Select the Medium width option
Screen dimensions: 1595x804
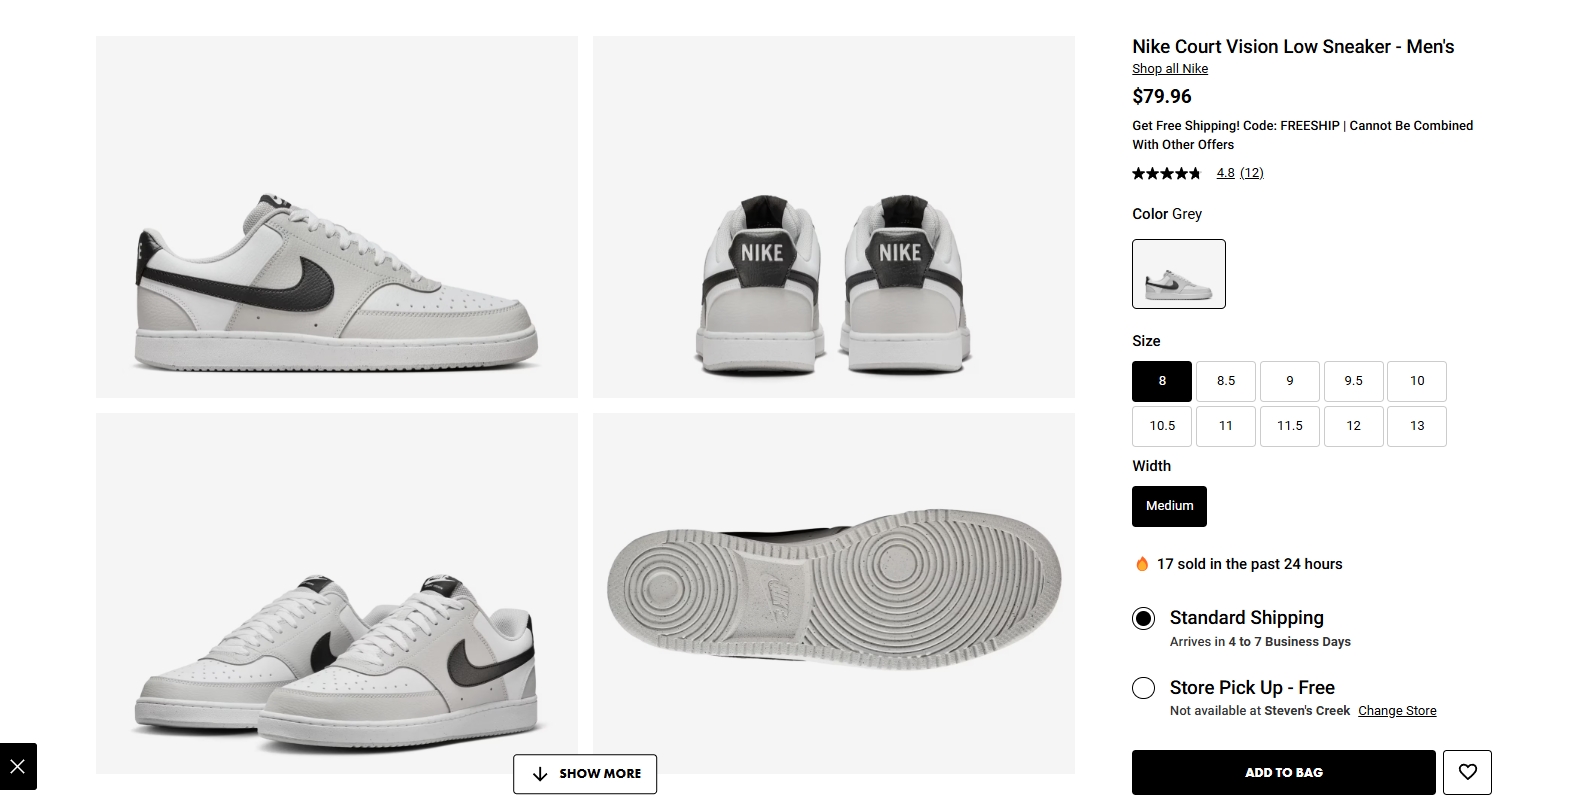pos(1169,506)
